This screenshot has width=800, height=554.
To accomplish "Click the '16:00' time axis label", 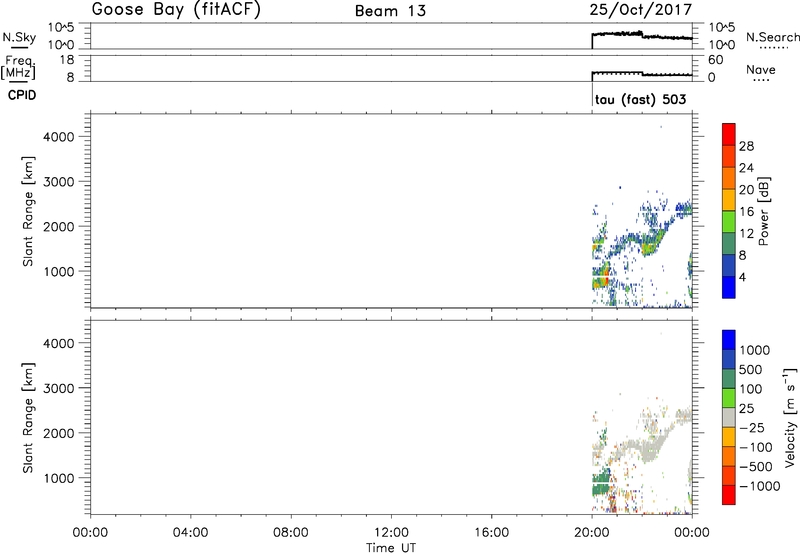I will [491, 533].
